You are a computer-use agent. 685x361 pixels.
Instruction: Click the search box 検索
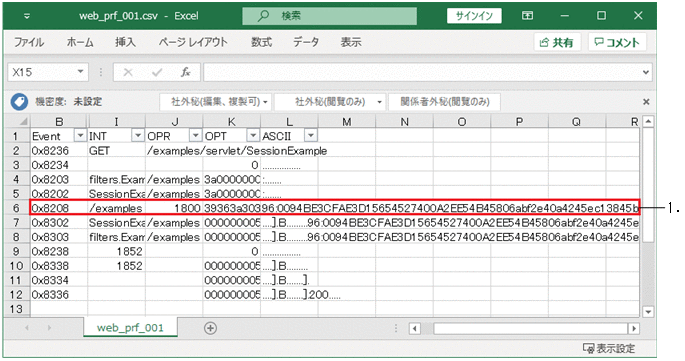click(330, 16)
